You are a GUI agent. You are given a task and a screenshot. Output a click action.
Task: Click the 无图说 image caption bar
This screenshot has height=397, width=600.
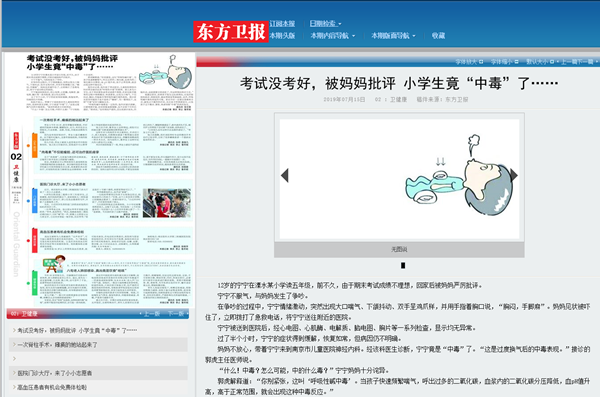[399, 250]
